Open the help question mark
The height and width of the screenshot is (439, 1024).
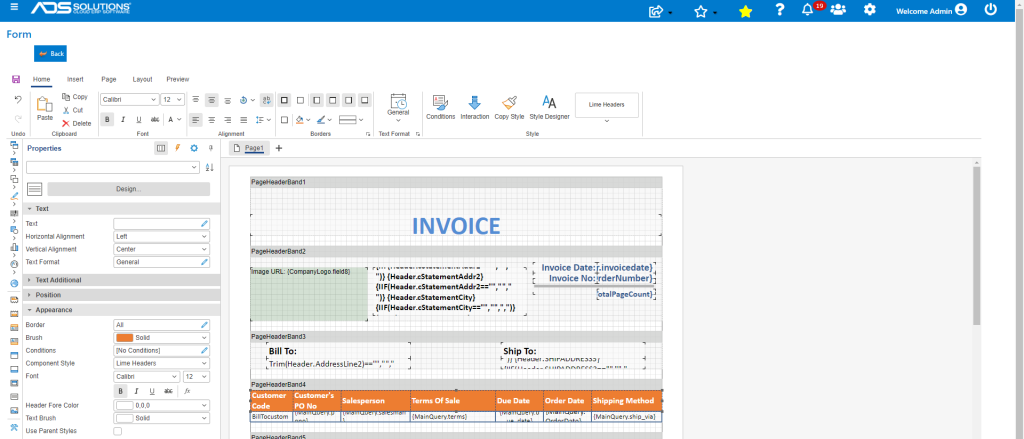click(779, 10)
